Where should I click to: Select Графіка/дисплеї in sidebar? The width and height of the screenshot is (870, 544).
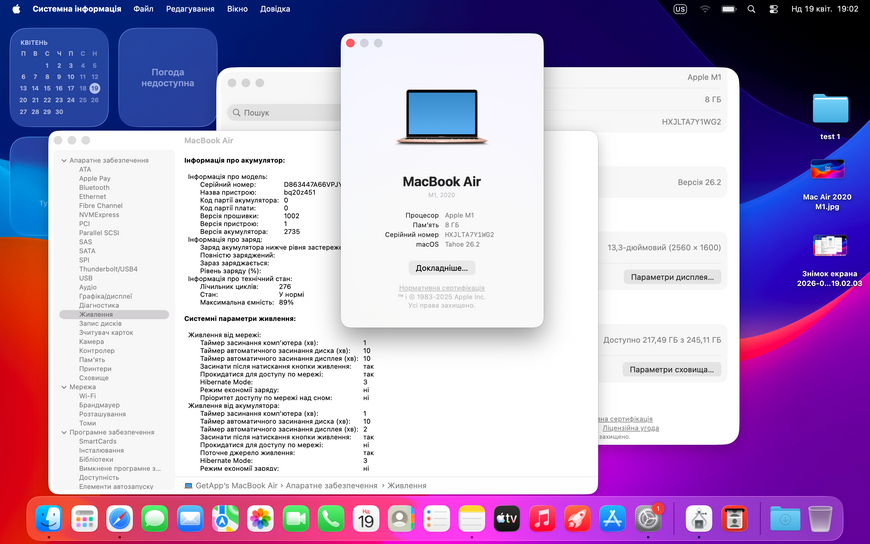click(x=105, y=296)
